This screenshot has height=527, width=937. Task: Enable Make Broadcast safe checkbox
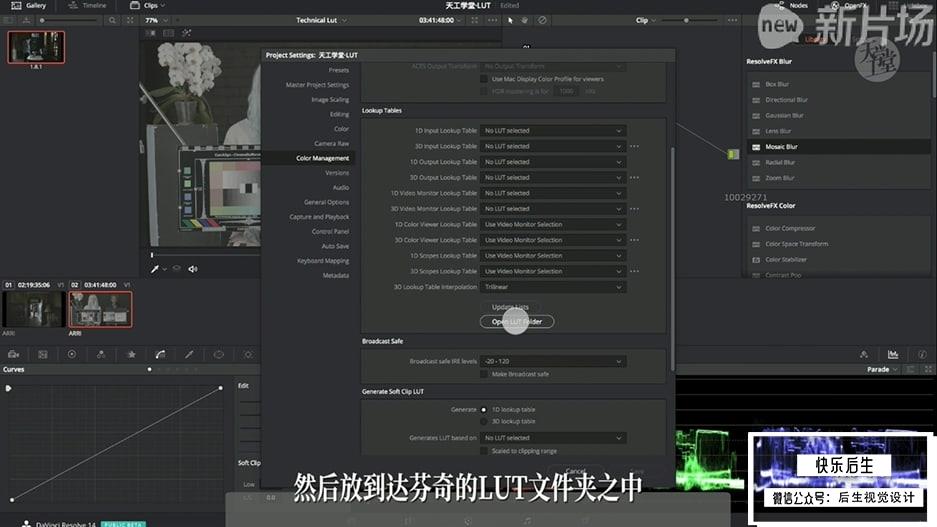pyautogui.click(x=484, y=374)
